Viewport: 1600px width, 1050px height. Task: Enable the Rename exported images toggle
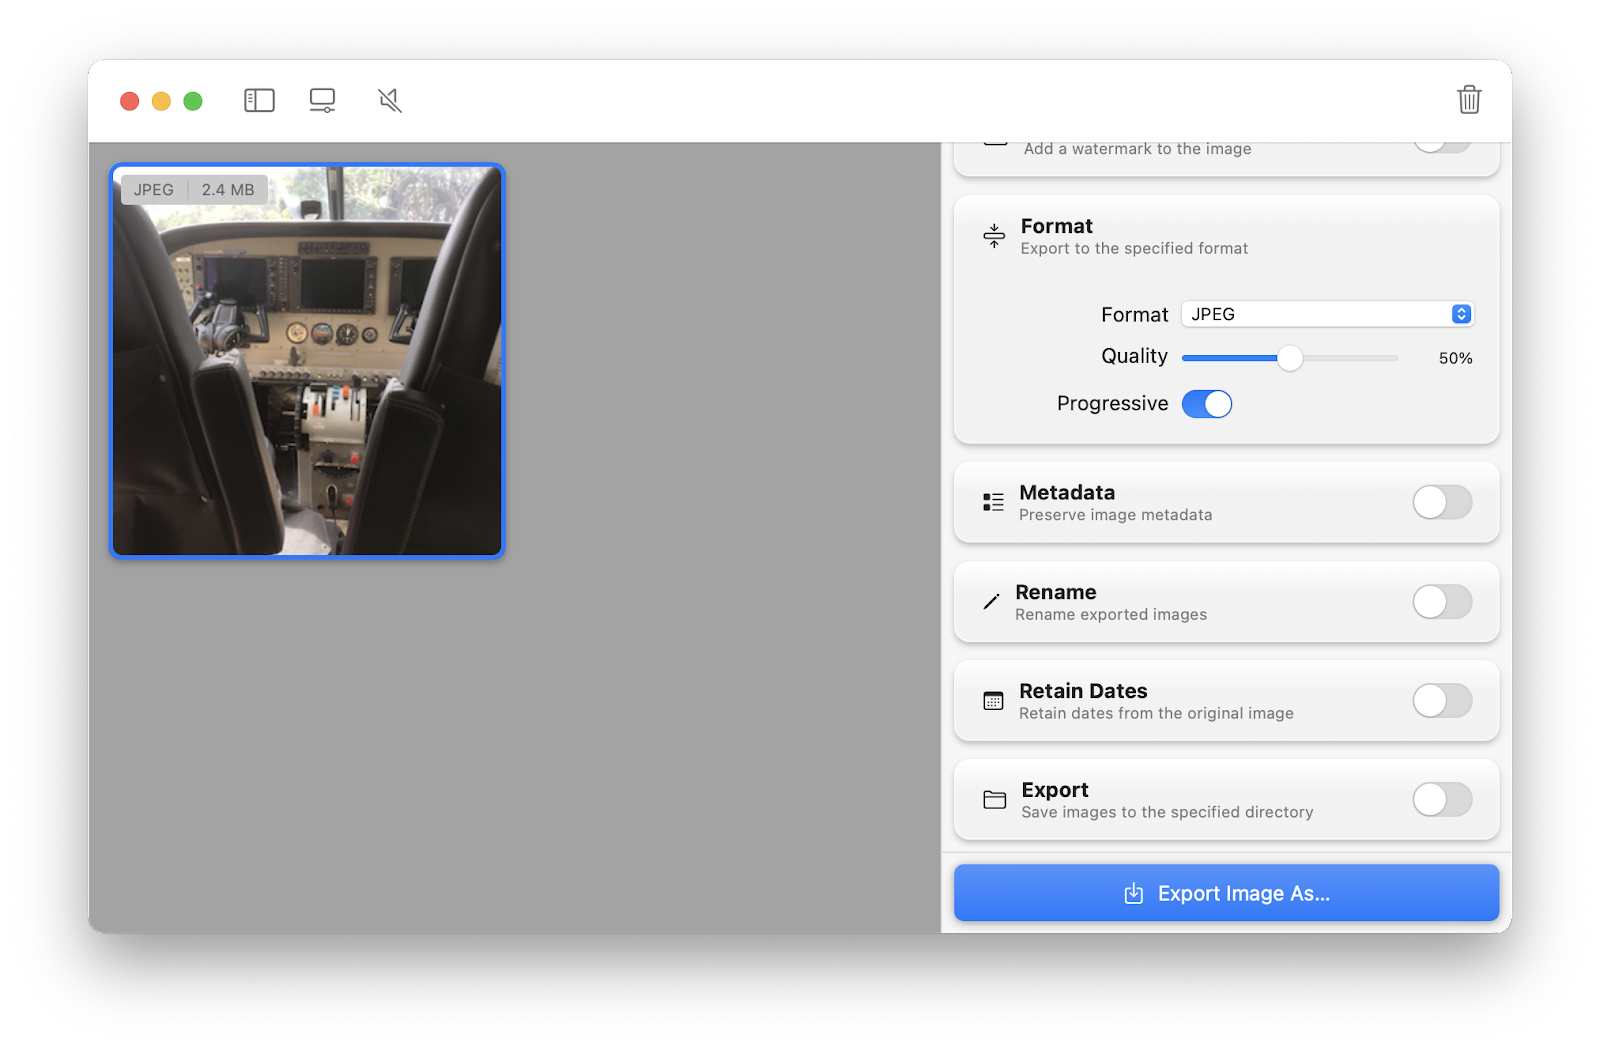(x=1441, y=602)
